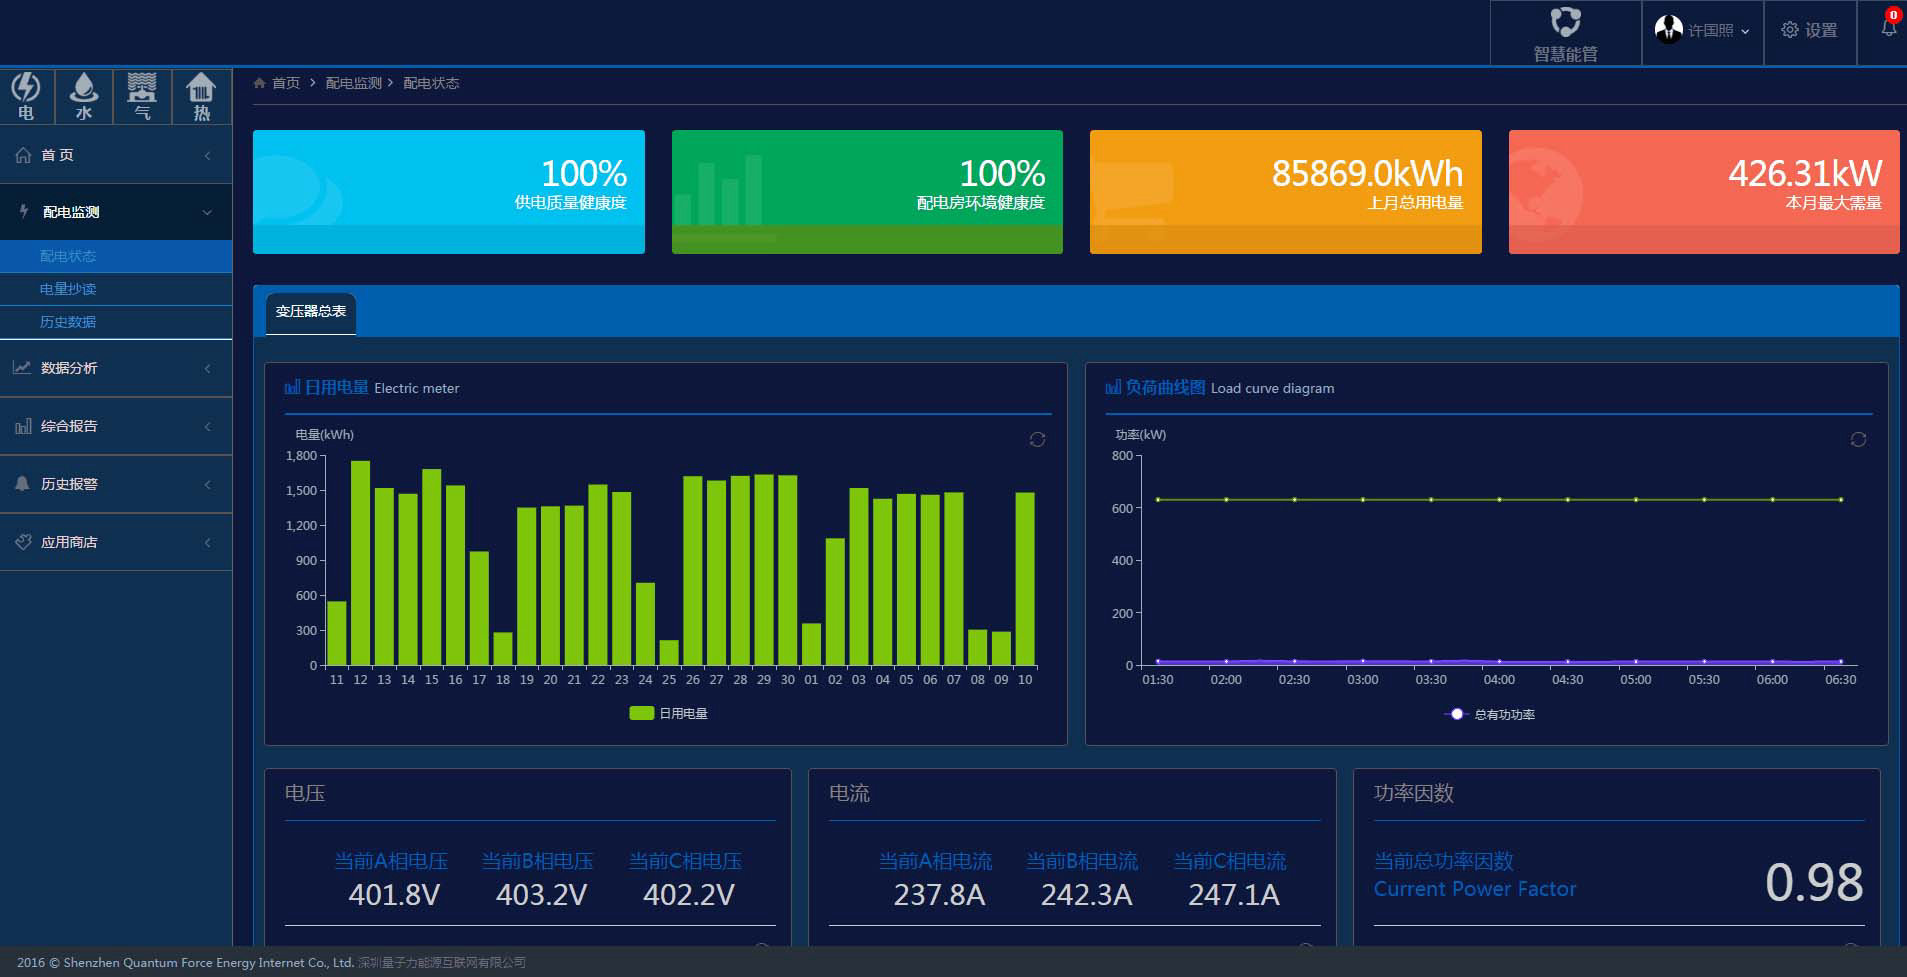
Task: Open the 许国照 user dropdown
Action: coord(1702,31)
